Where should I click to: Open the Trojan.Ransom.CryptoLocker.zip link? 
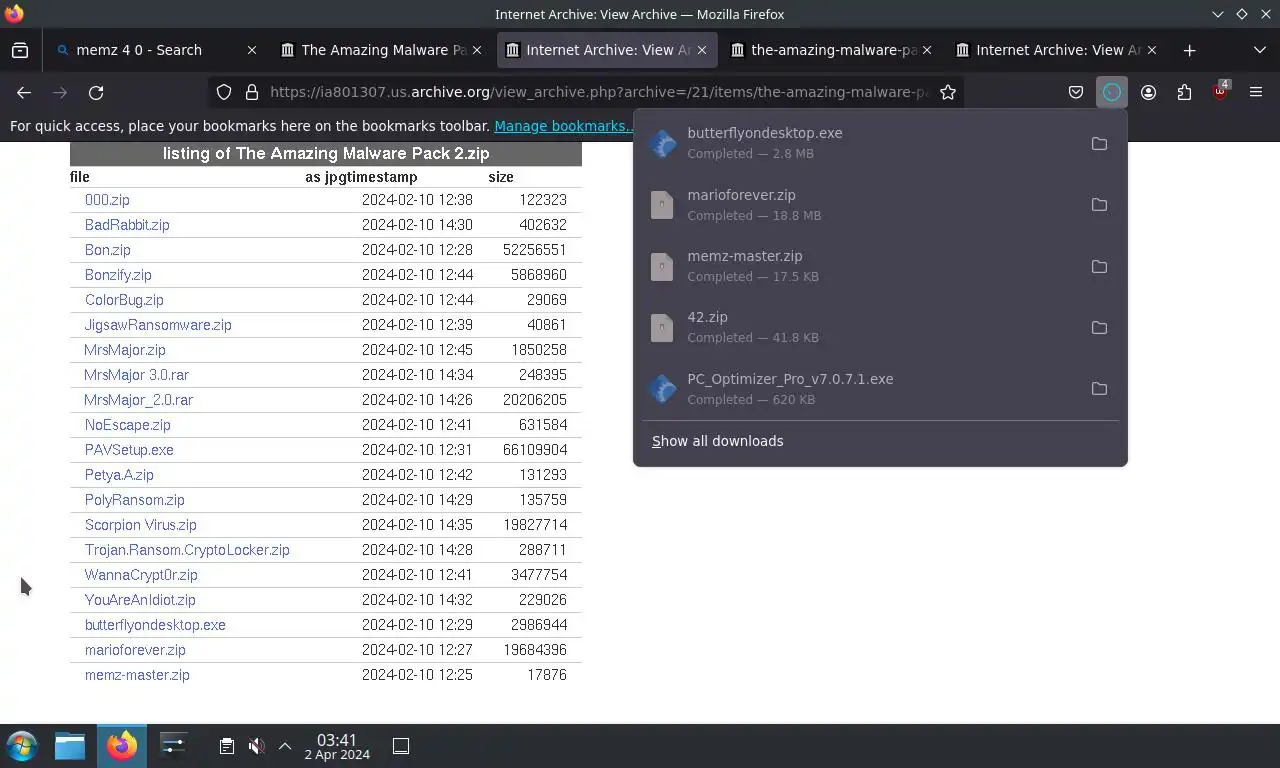coord(187,550)
